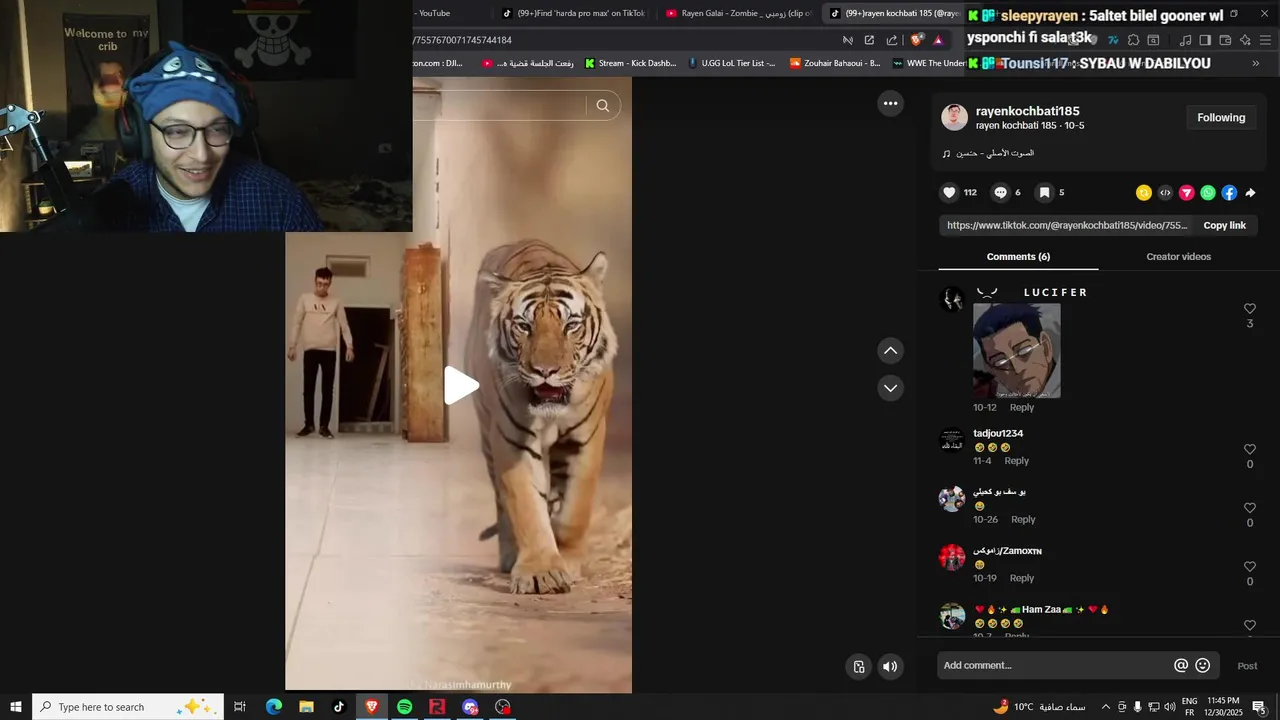Screen dimensions: 1280x720
Task: Click the Brave Rewards triangle icon
Action: [x=938, y=40]
